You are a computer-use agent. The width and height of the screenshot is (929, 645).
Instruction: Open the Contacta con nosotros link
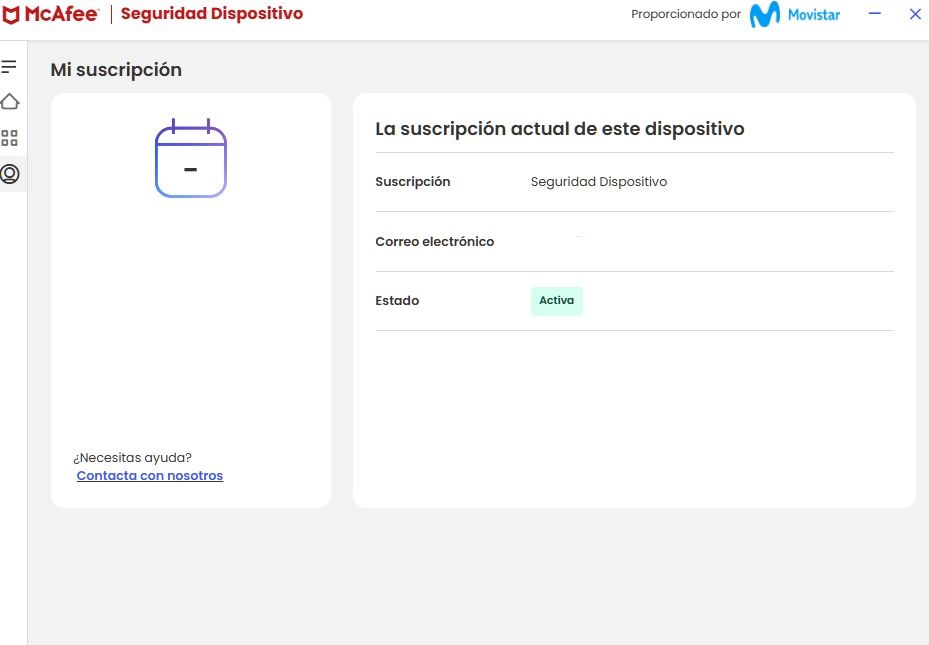[149, 475]
